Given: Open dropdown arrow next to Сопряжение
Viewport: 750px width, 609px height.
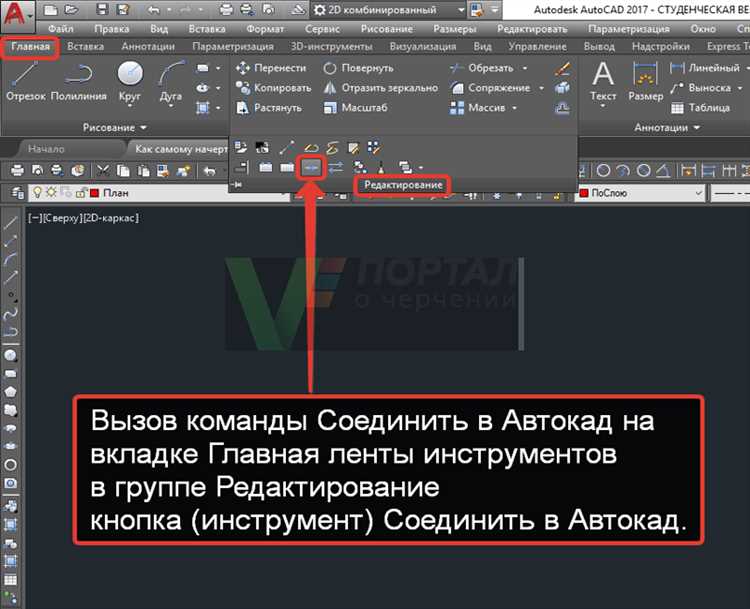Looking at the screenshot, I should coord(541,89).
